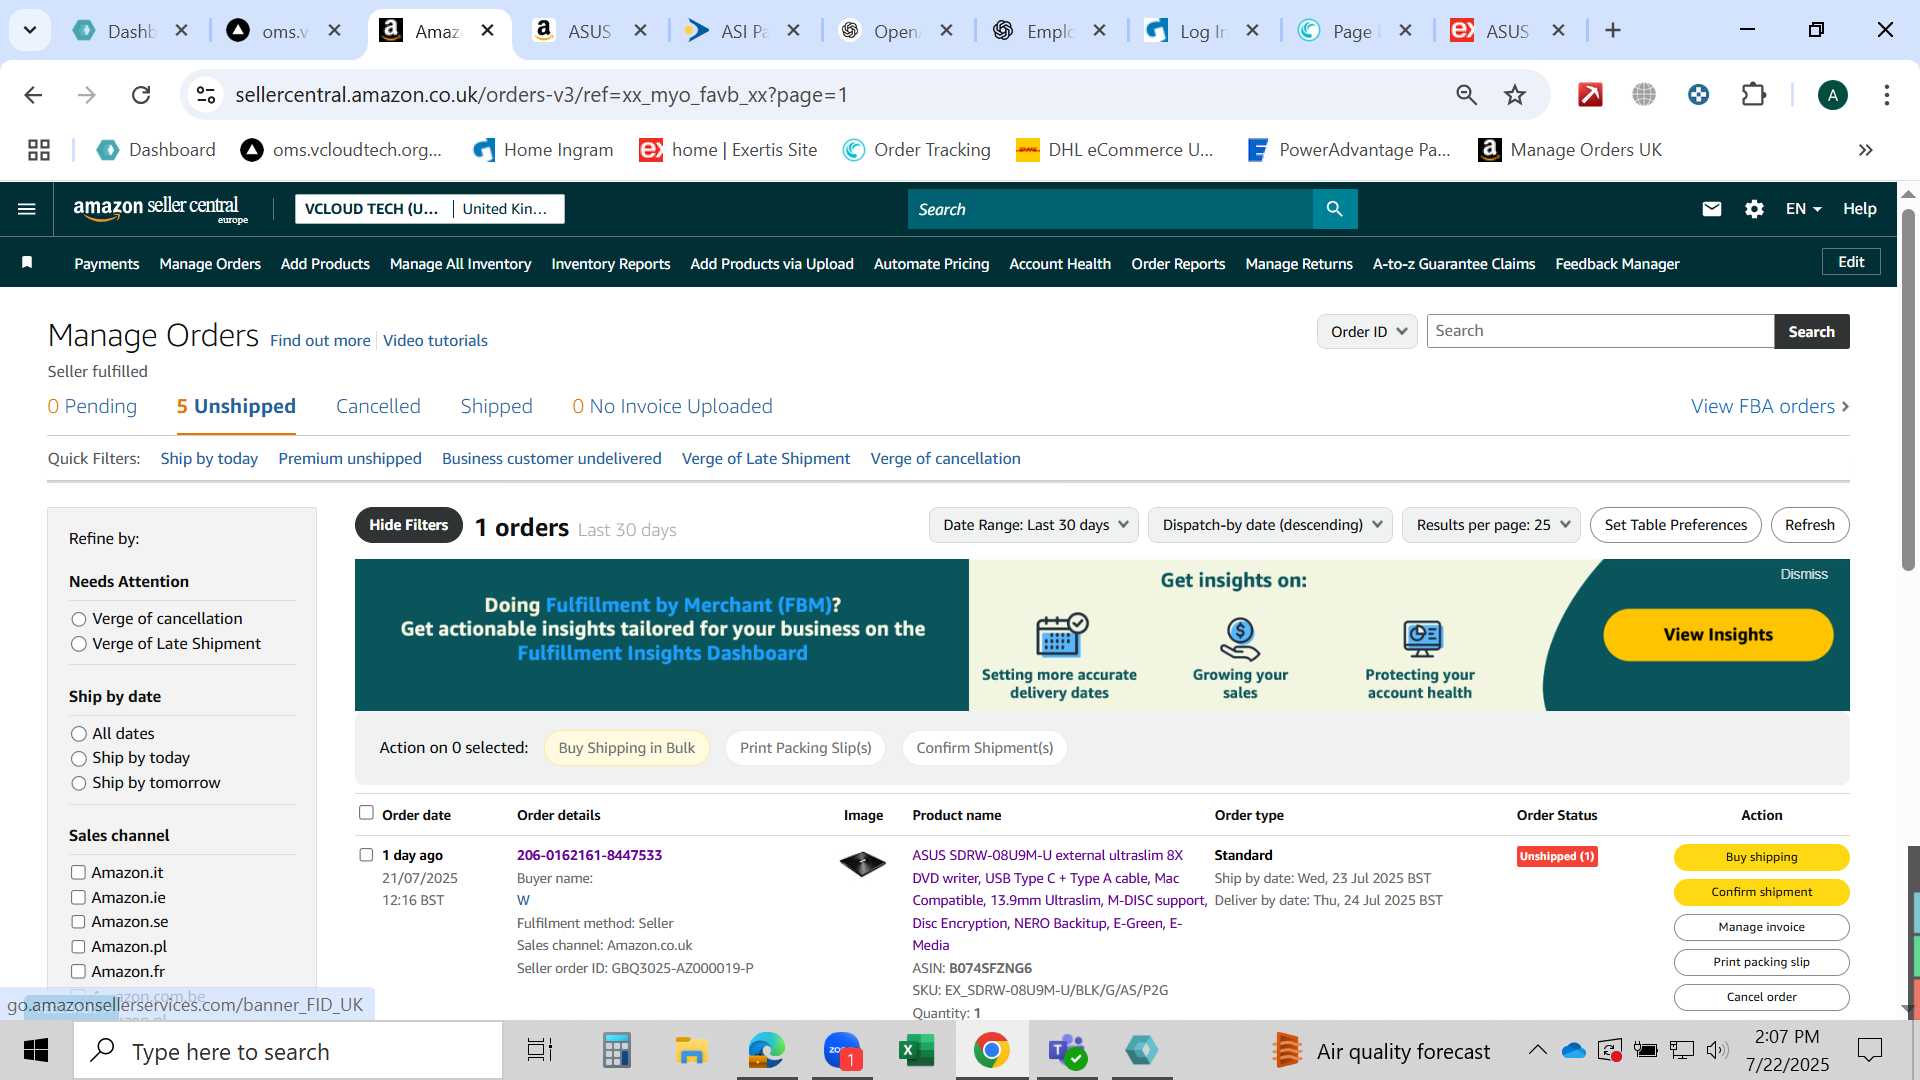This screenshot has width=1920, height=1080.
Task: Open the Chrome profile avatar A
Action: (x=1832, y=95)
